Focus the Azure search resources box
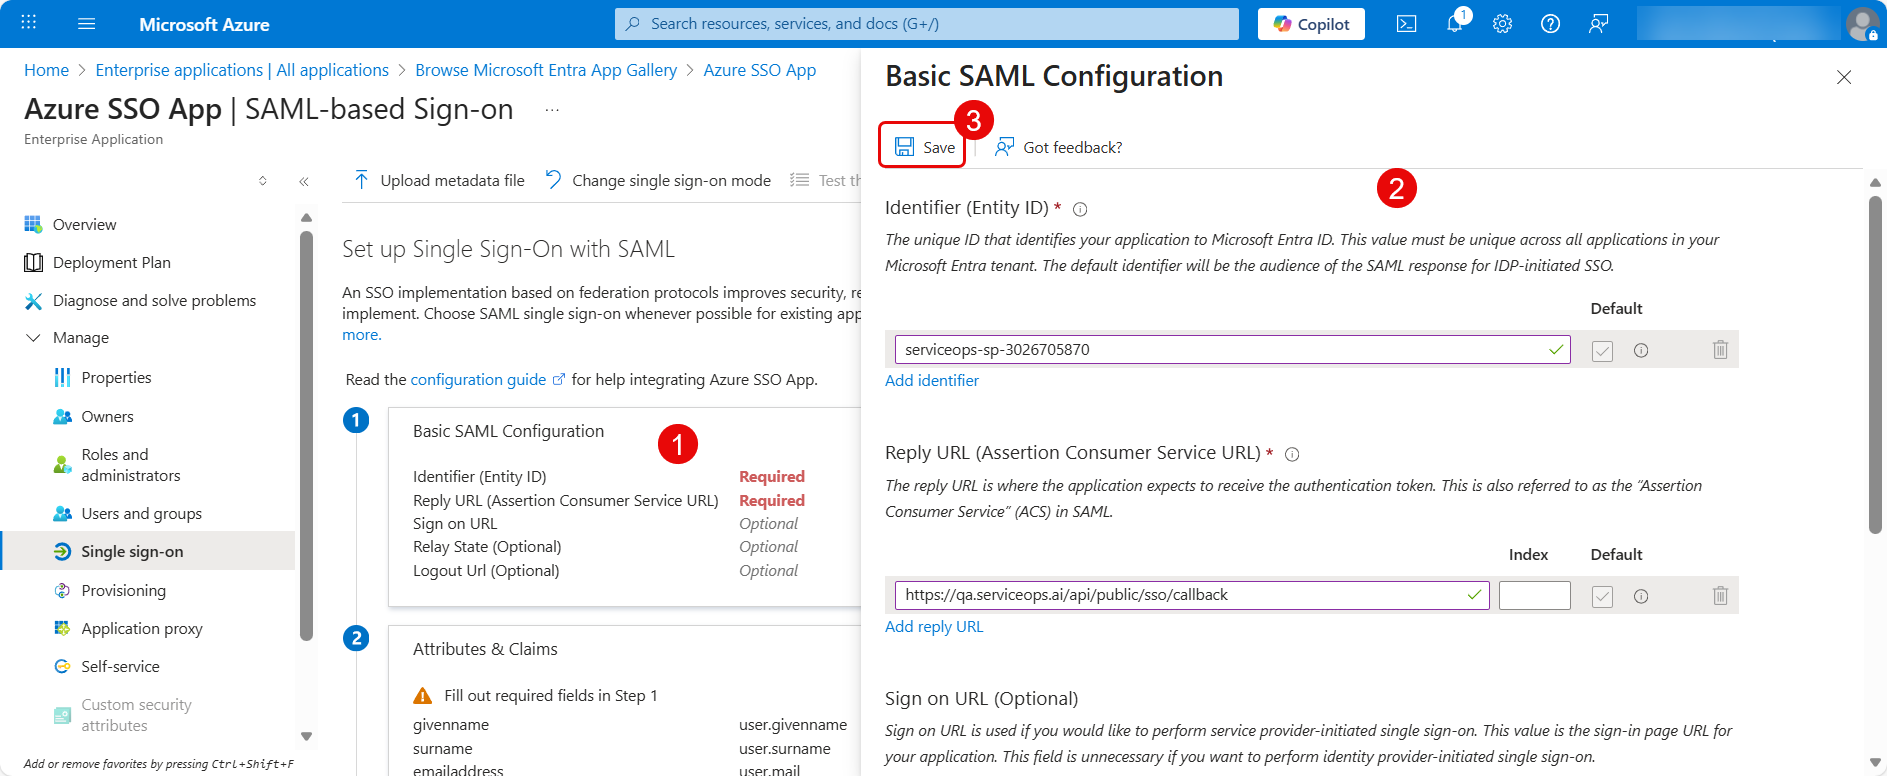Screen dimensions: 1887x776 [926, 24]
